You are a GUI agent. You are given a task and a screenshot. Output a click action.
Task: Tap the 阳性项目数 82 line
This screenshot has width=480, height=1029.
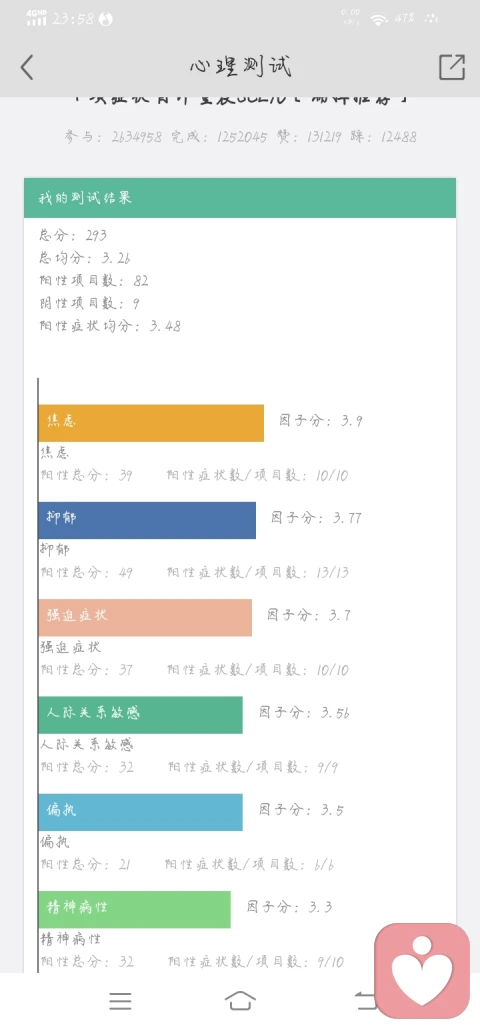pos(94,281)
